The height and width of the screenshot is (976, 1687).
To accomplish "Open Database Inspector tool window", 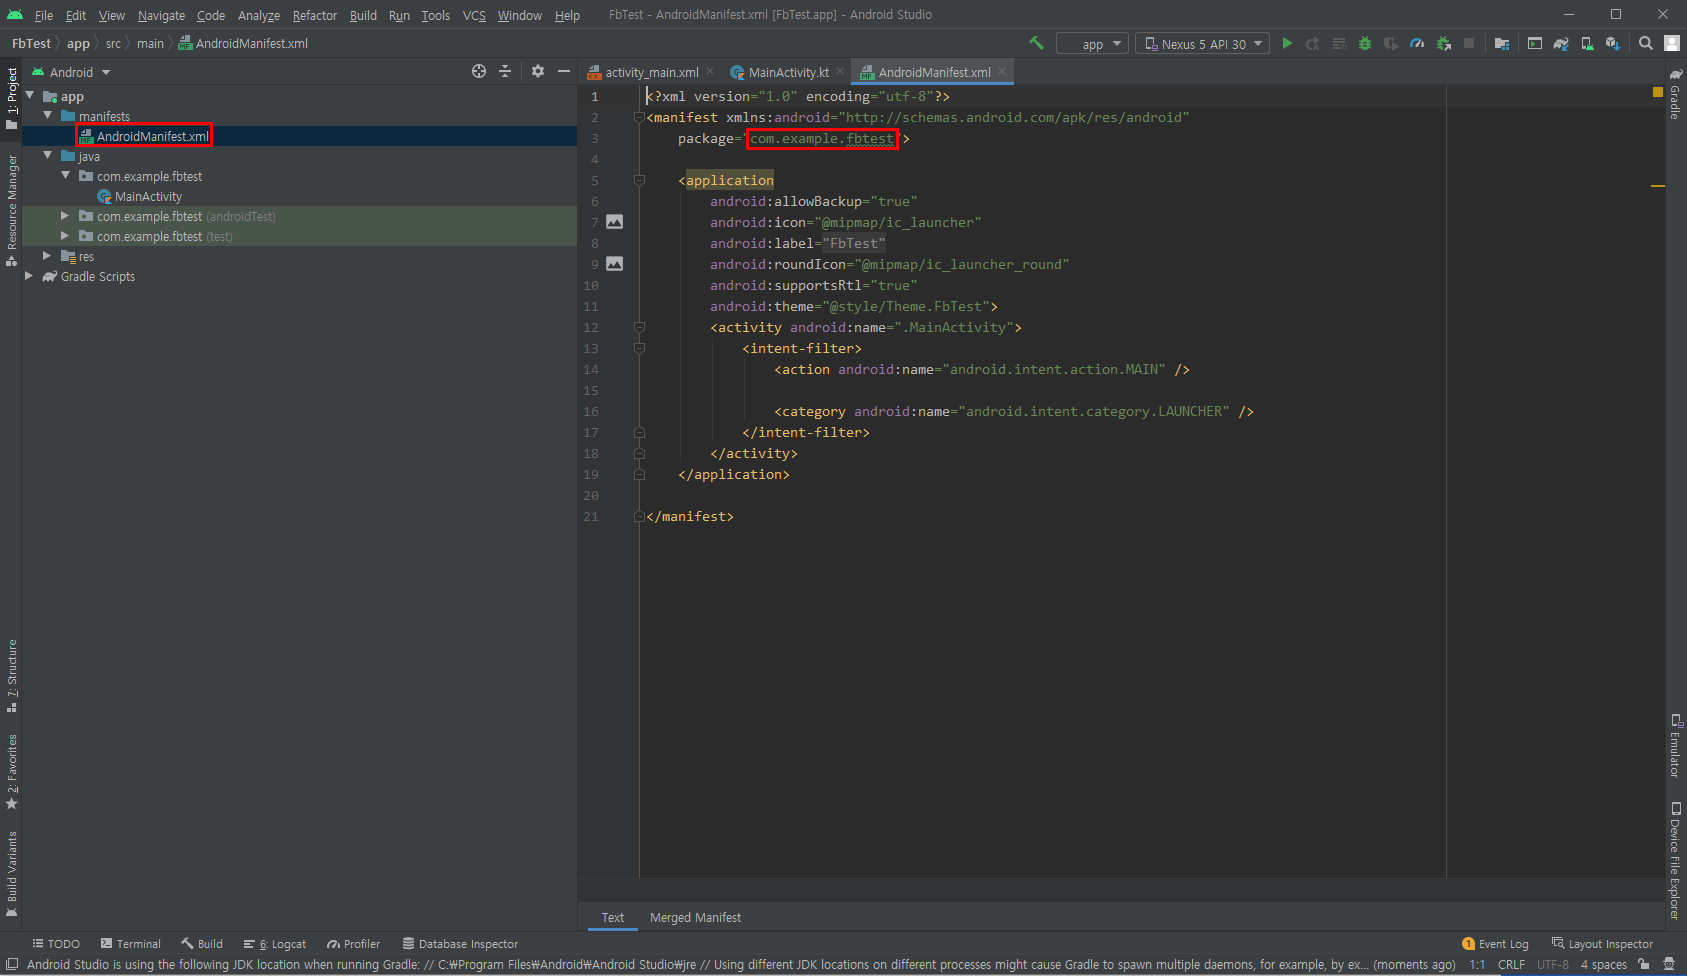I will pos(461,944).
